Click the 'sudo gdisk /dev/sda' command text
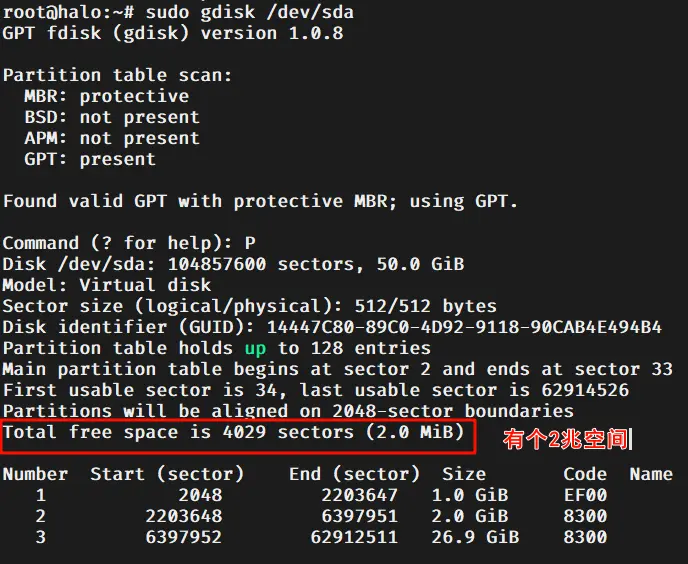Viewport: 688px width, 564px height. click(x=250, y=12)
